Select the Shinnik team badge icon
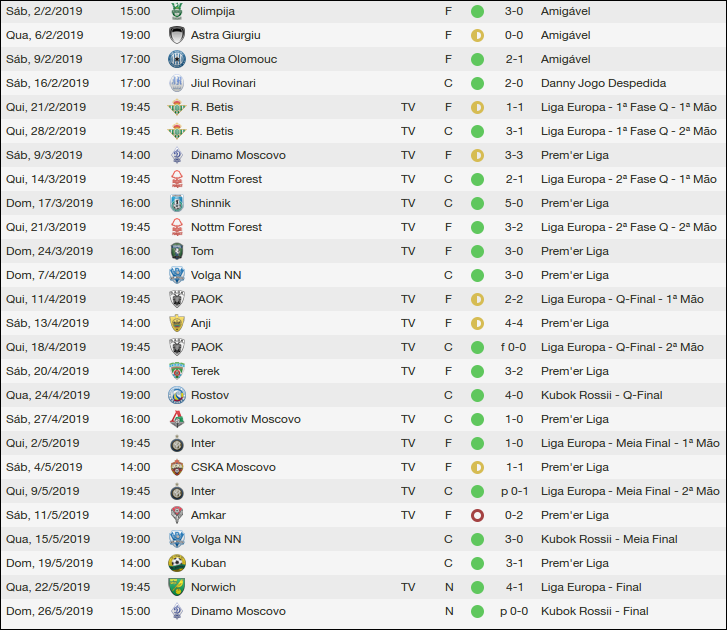This screenshot has width=727, height=630. [177, 203]
